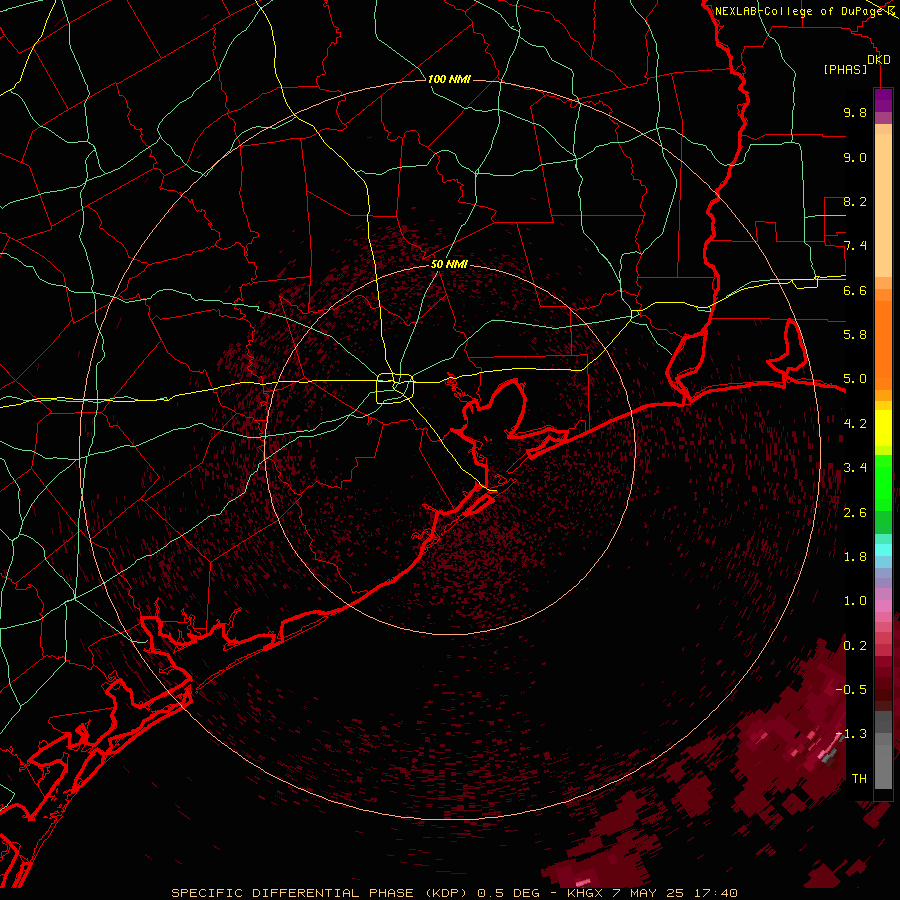Image resolution: width=900 pixels, height=900 pixels.
Task: Click the DKD product label
Action: (879, 60)
